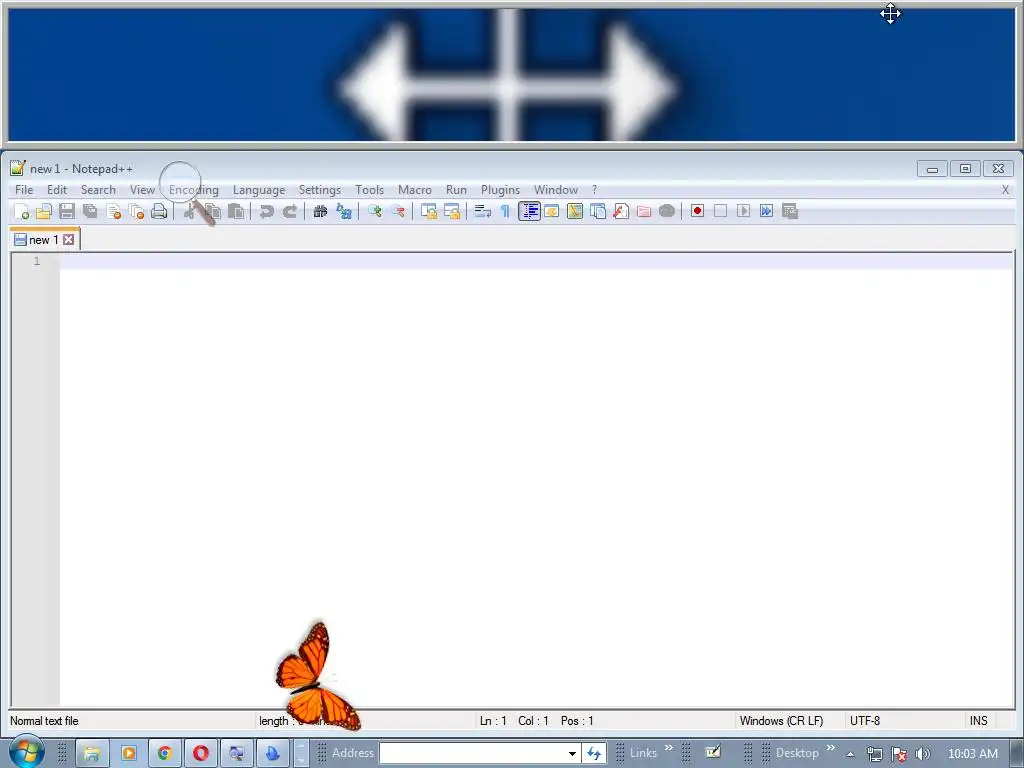Viewport: 1024px width, 768px height.
Task: Show hidden tray icons arrow
Action: tap(850, 754)
